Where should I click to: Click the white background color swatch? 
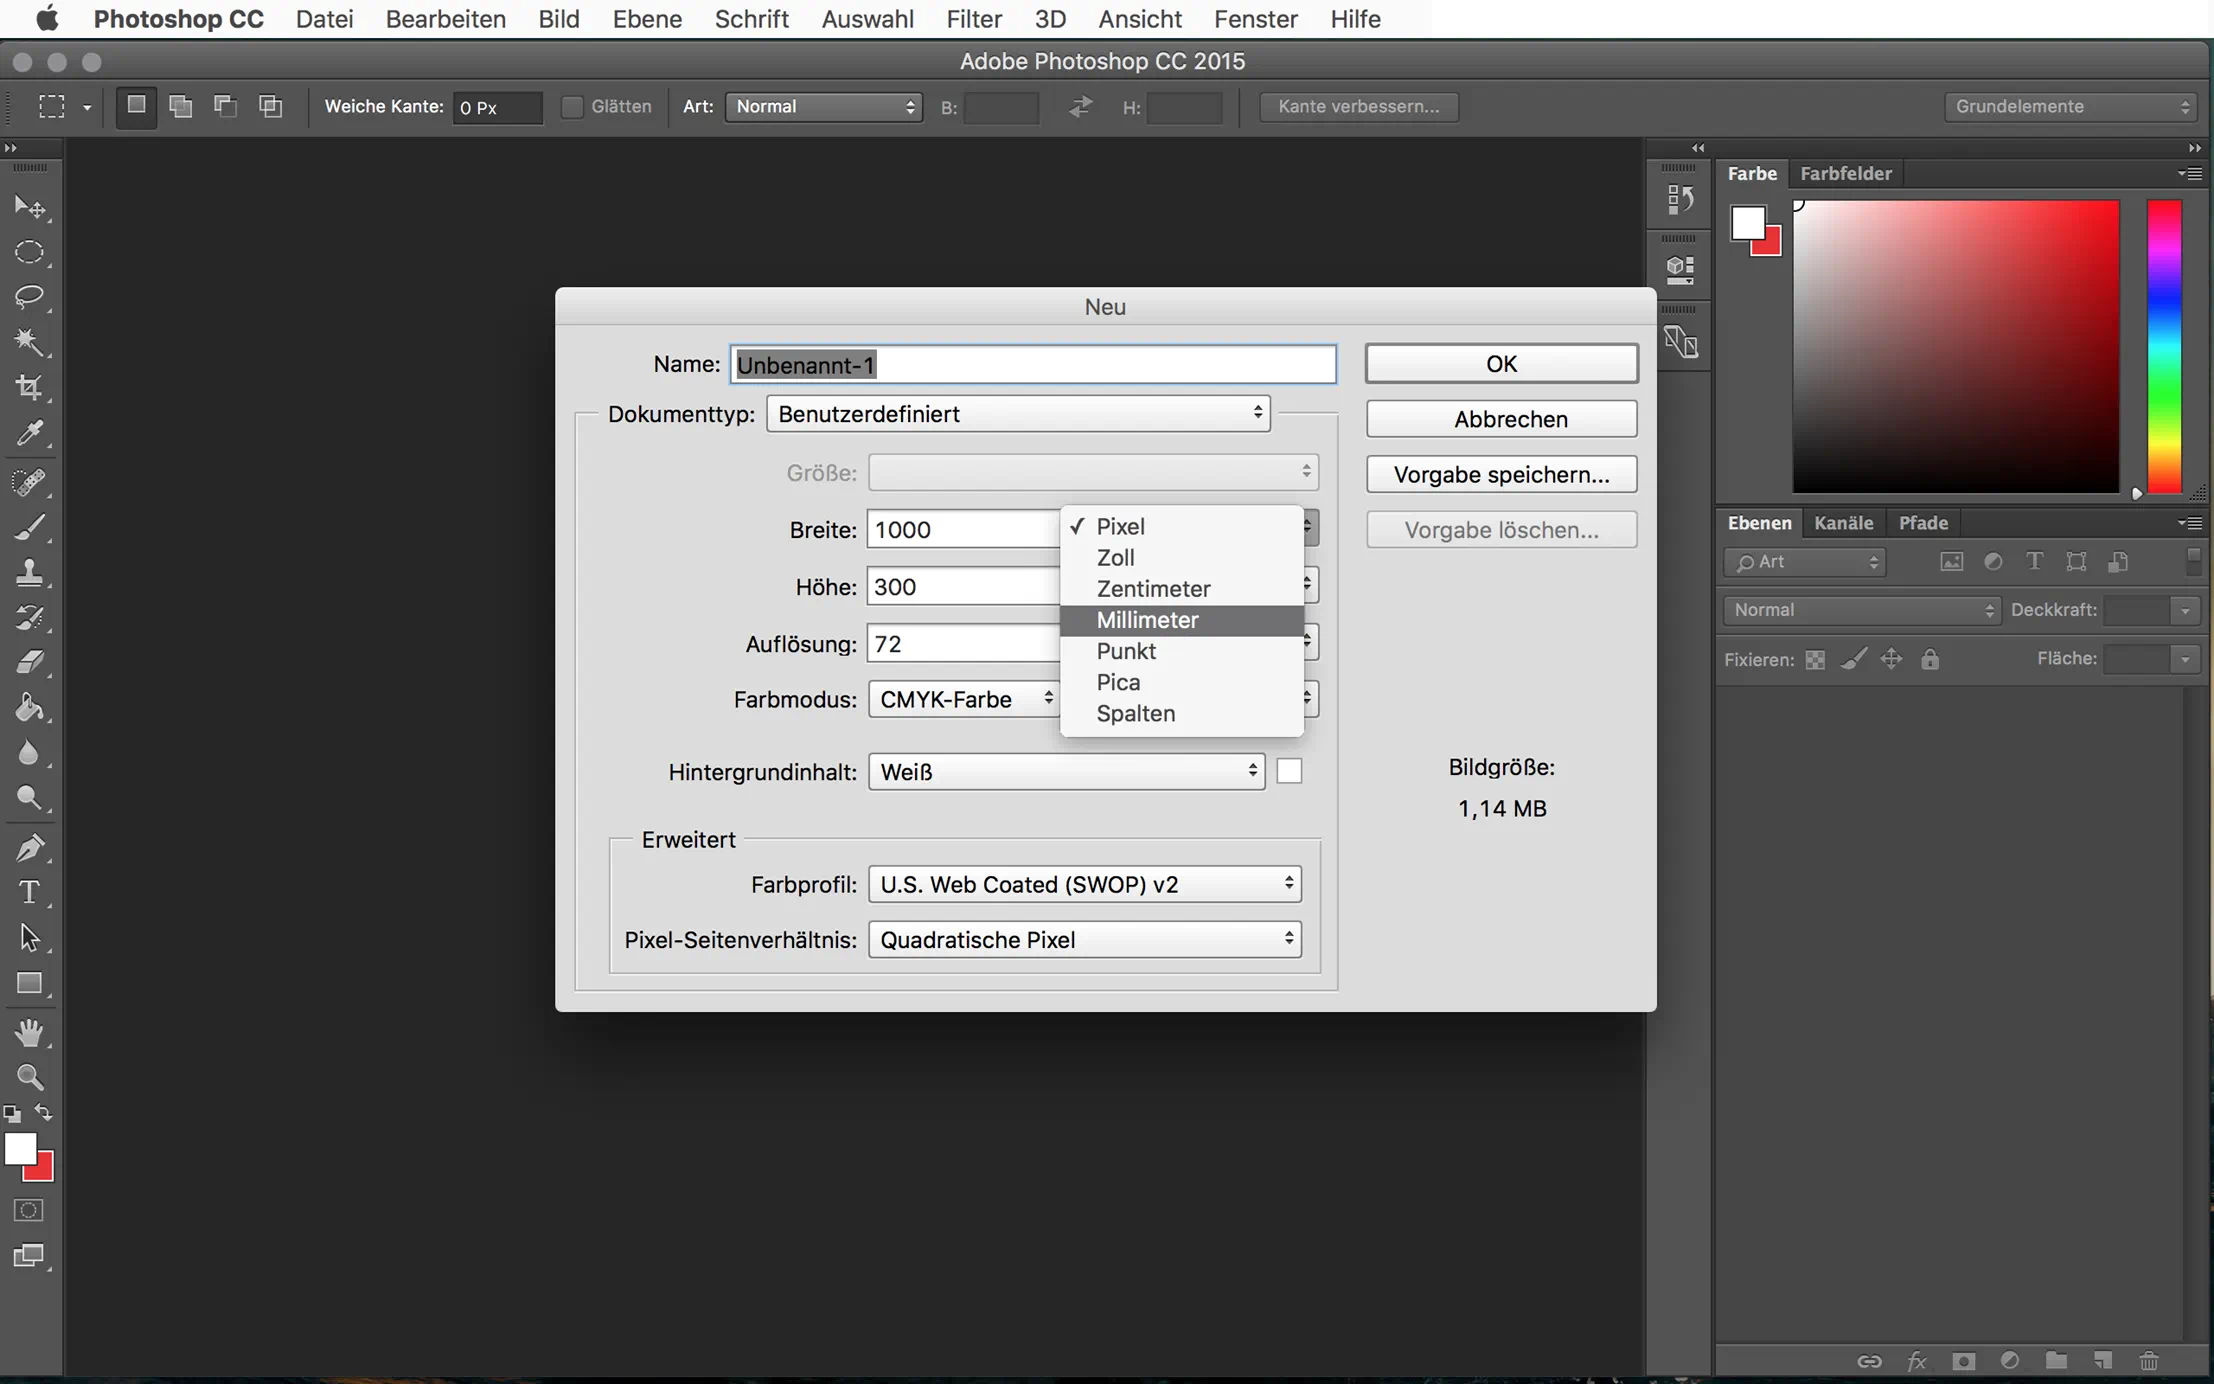click(1289, 771)
